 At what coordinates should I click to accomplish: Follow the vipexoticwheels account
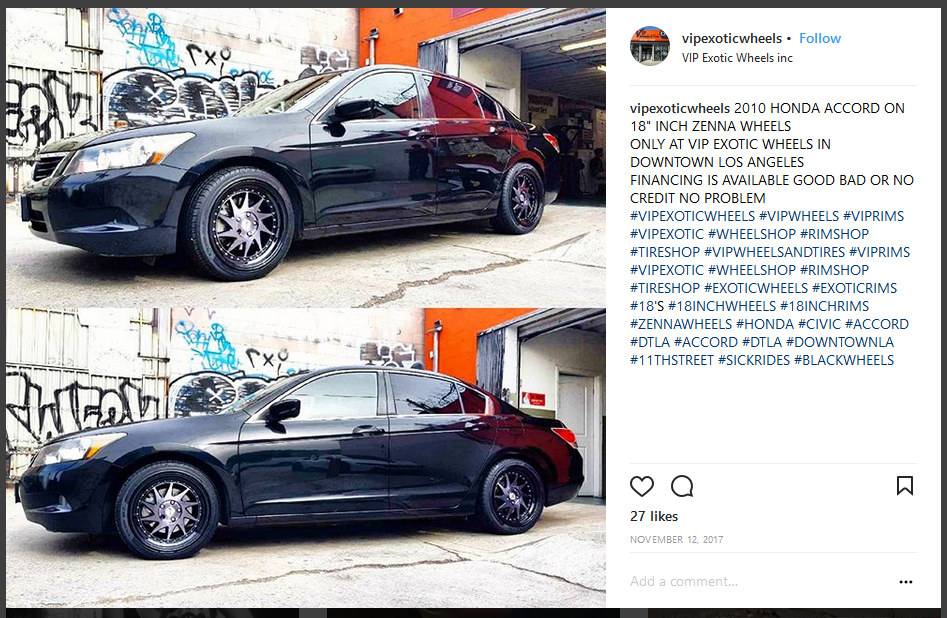coord(820,38)
